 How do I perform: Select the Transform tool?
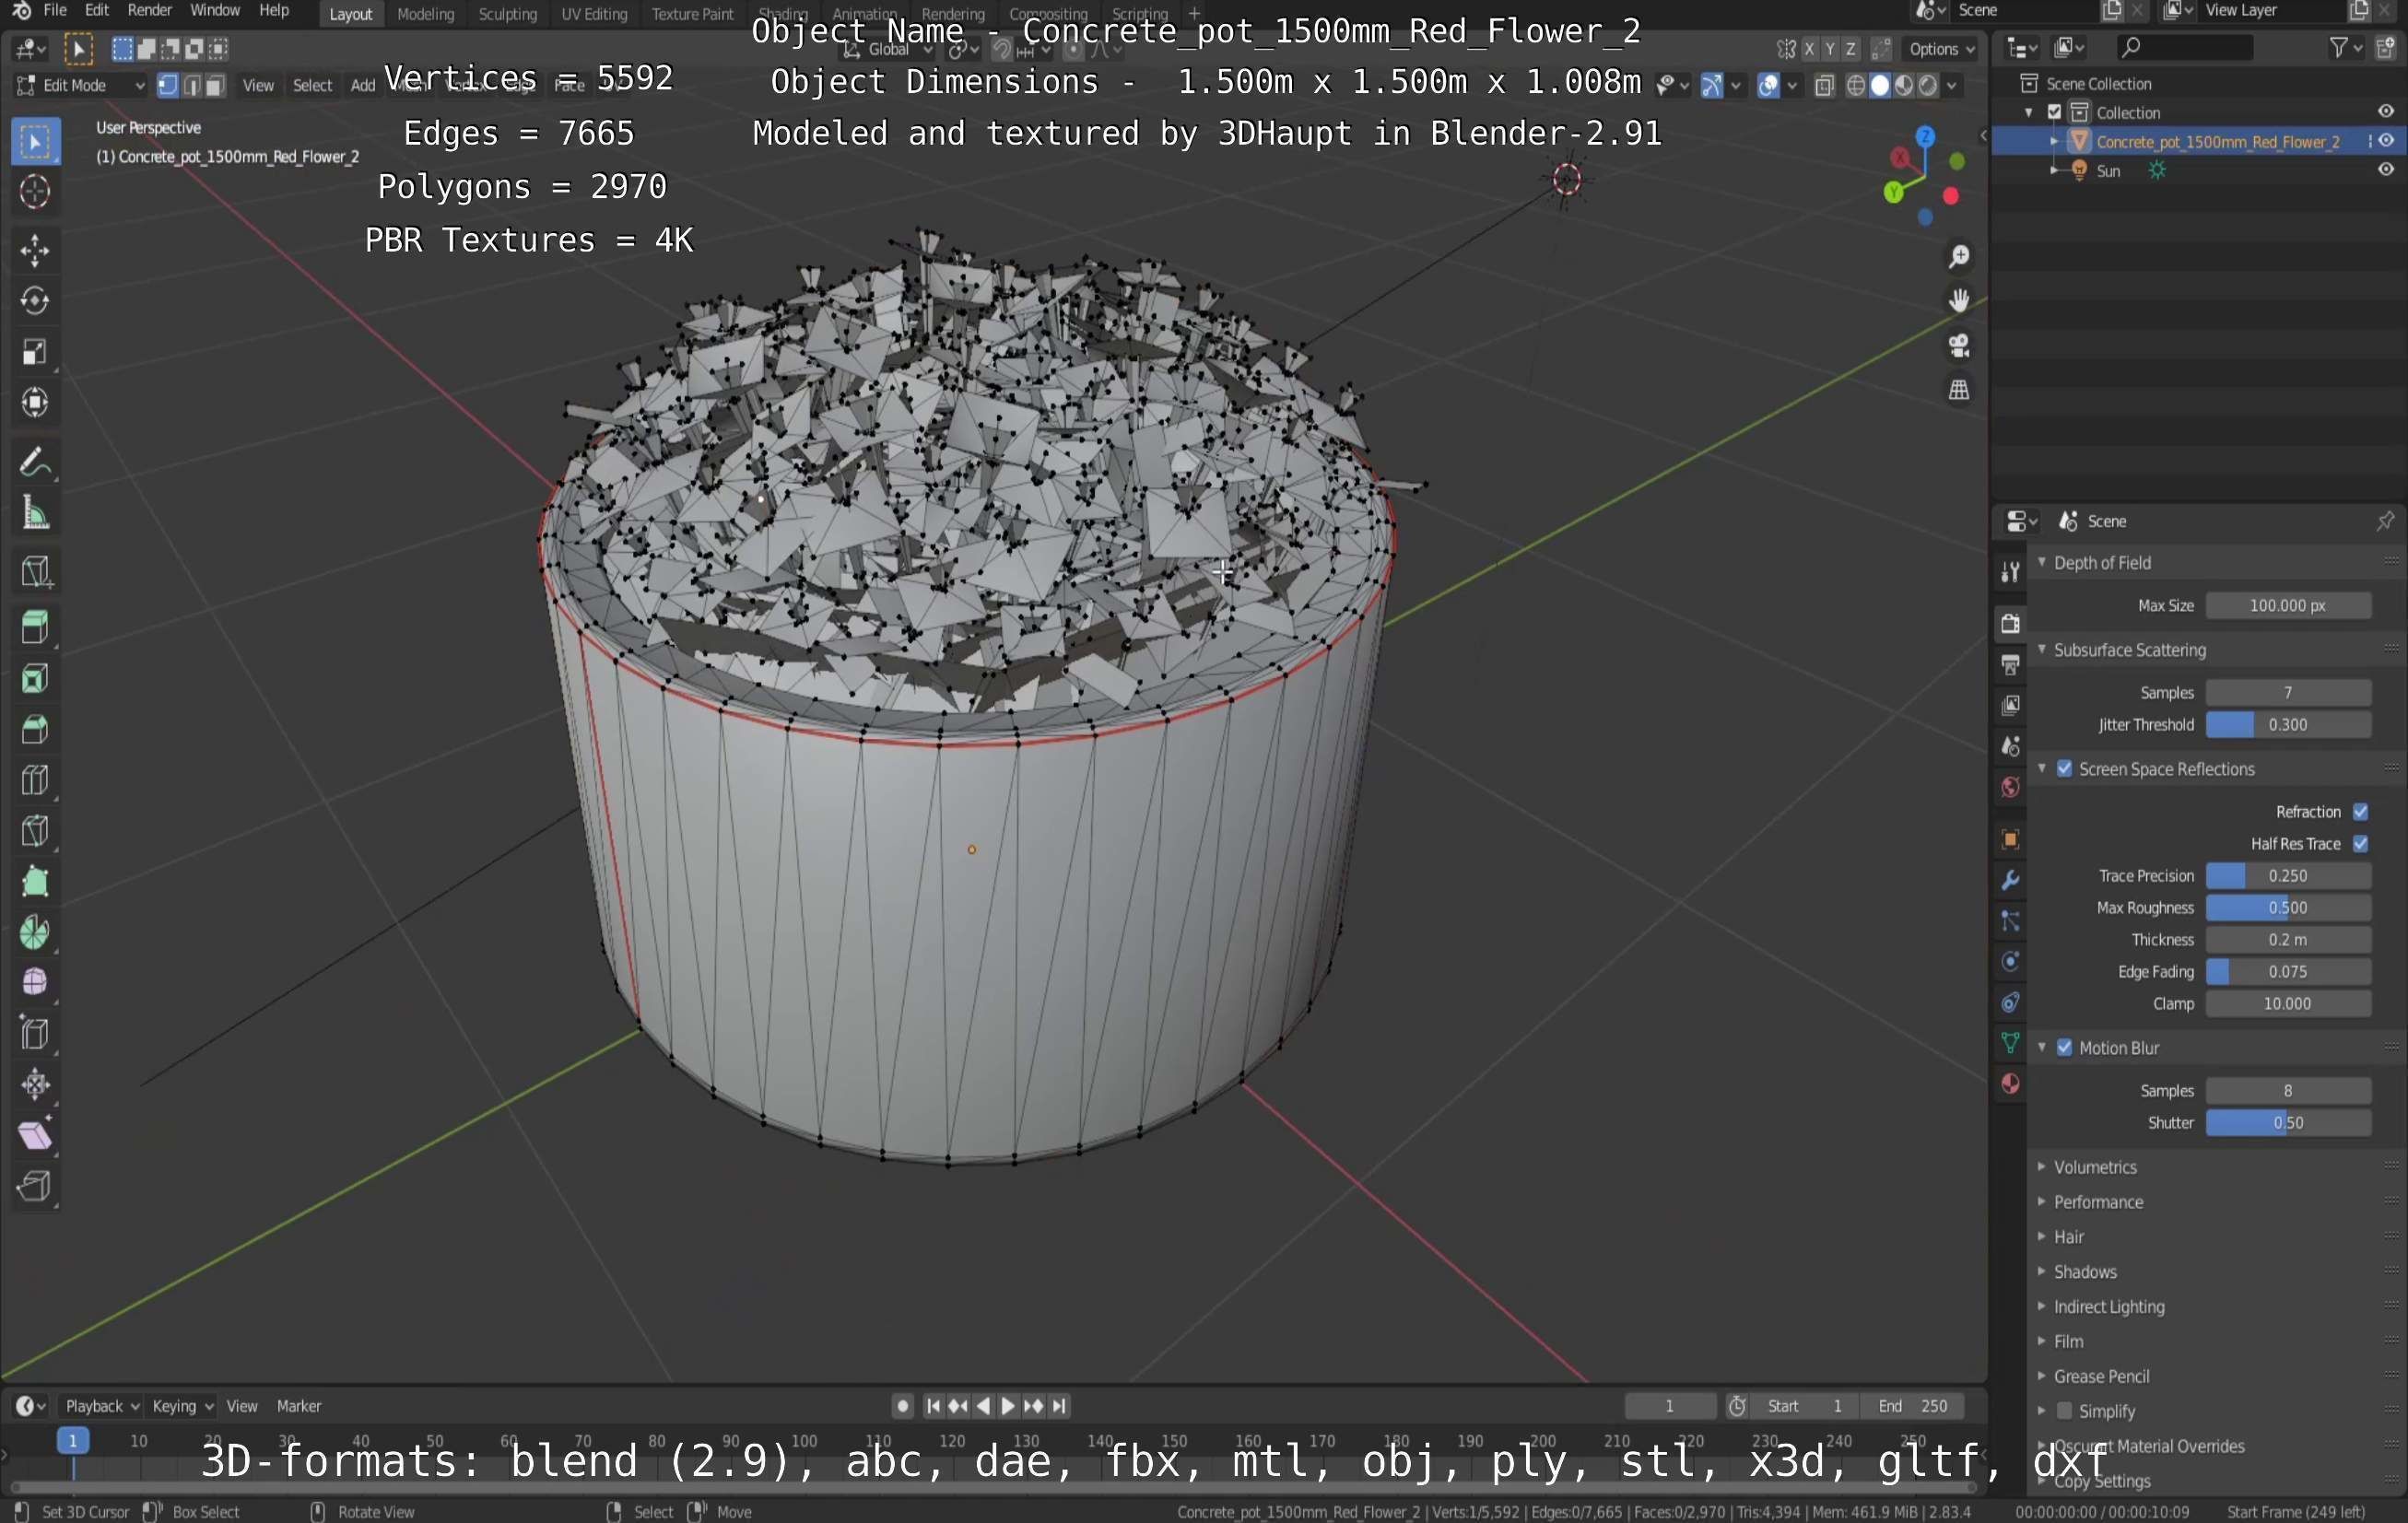[x=35, y=402]
